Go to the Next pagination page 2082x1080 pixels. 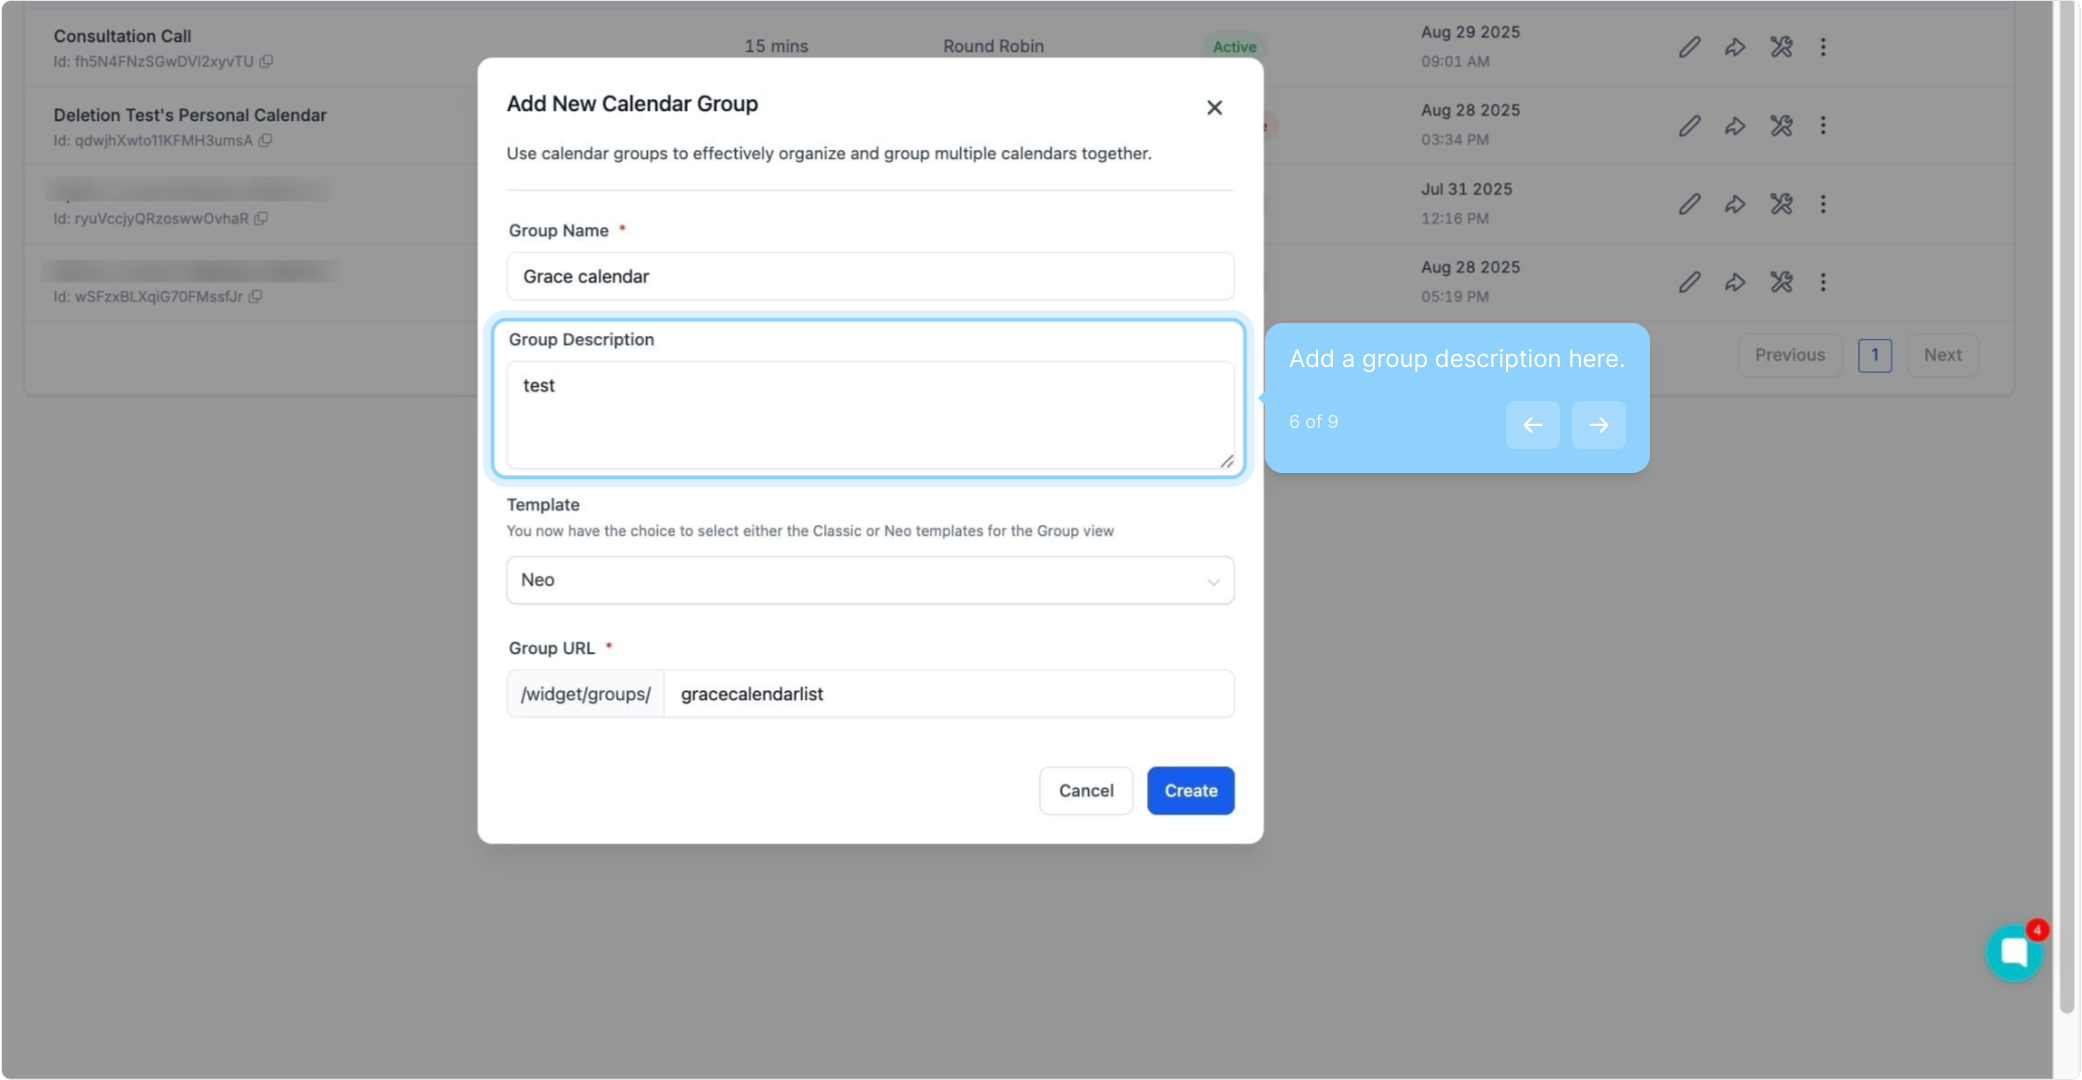1942,355
